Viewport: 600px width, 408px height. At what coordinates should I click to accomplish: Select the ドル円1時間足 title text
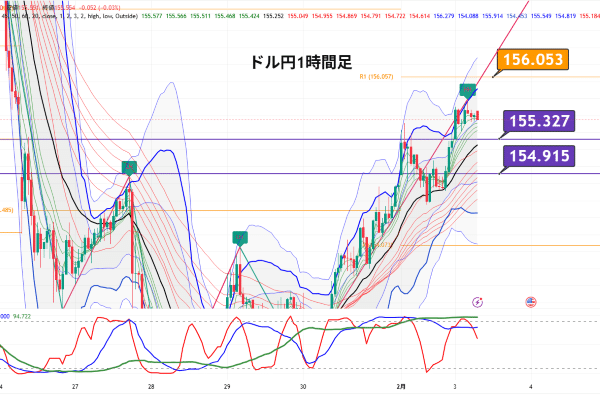point(300,62)
